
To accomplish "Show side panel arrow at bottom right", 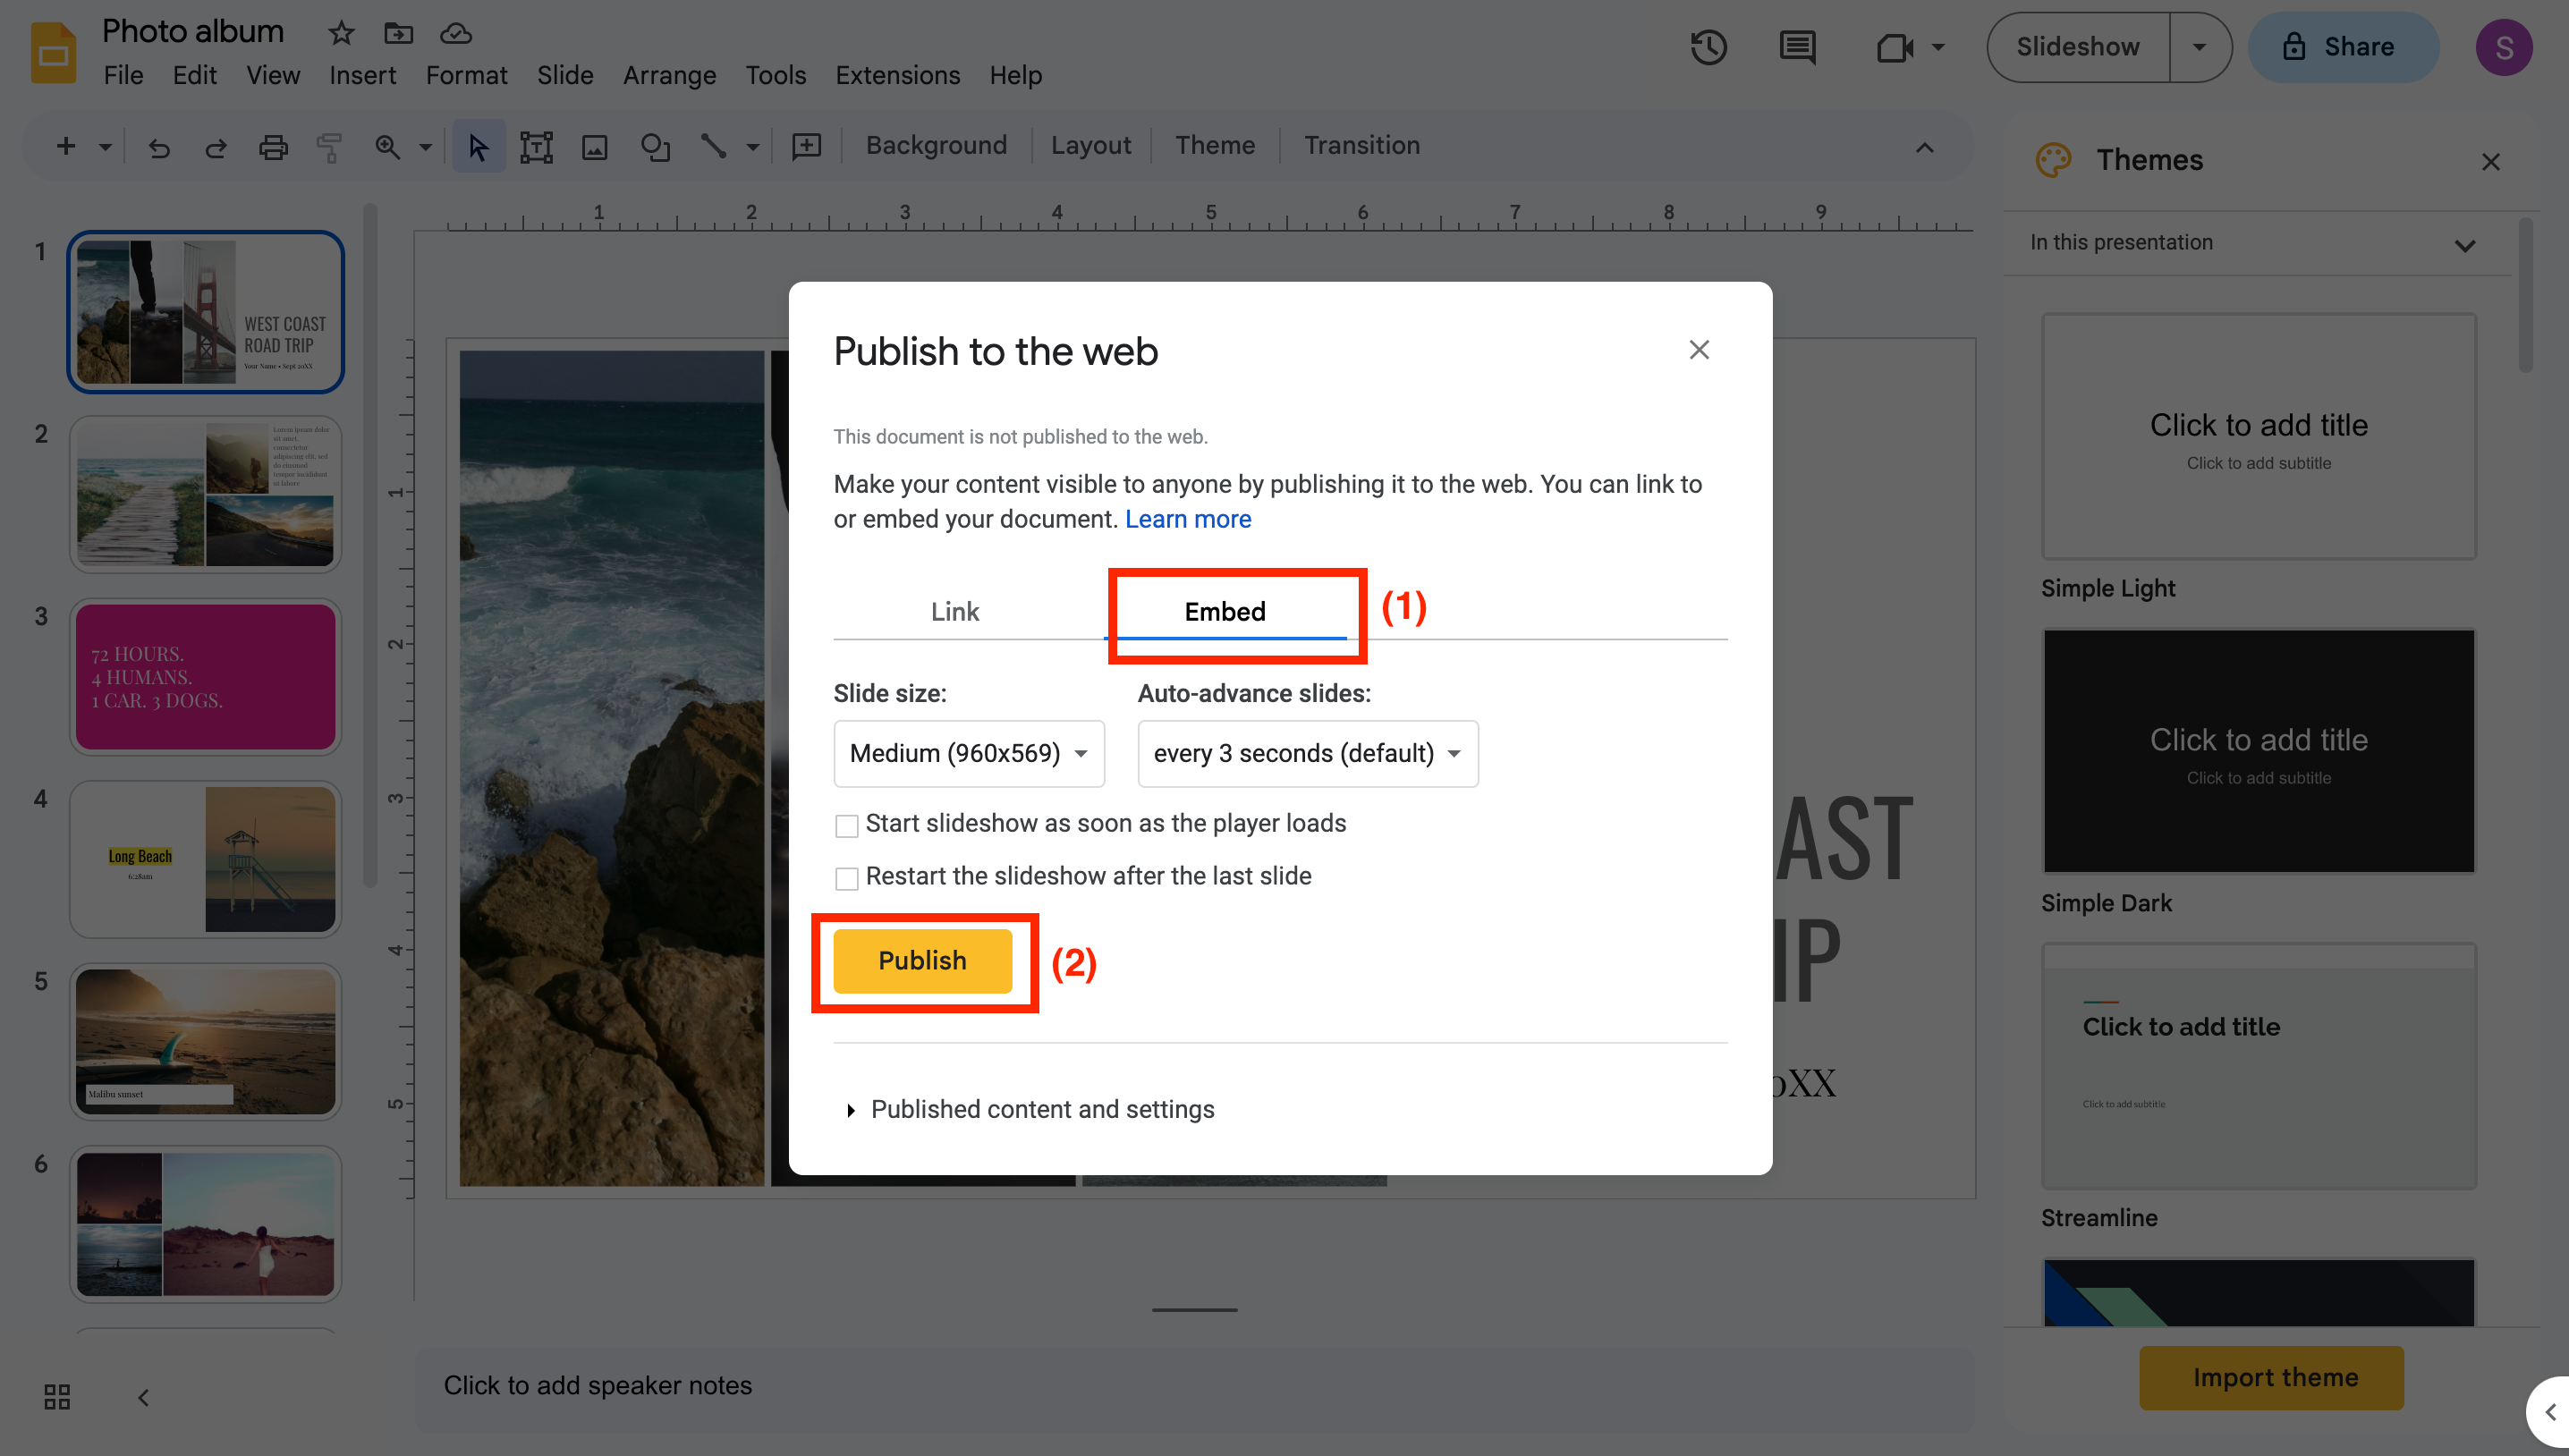I will click(2548, 1412).
